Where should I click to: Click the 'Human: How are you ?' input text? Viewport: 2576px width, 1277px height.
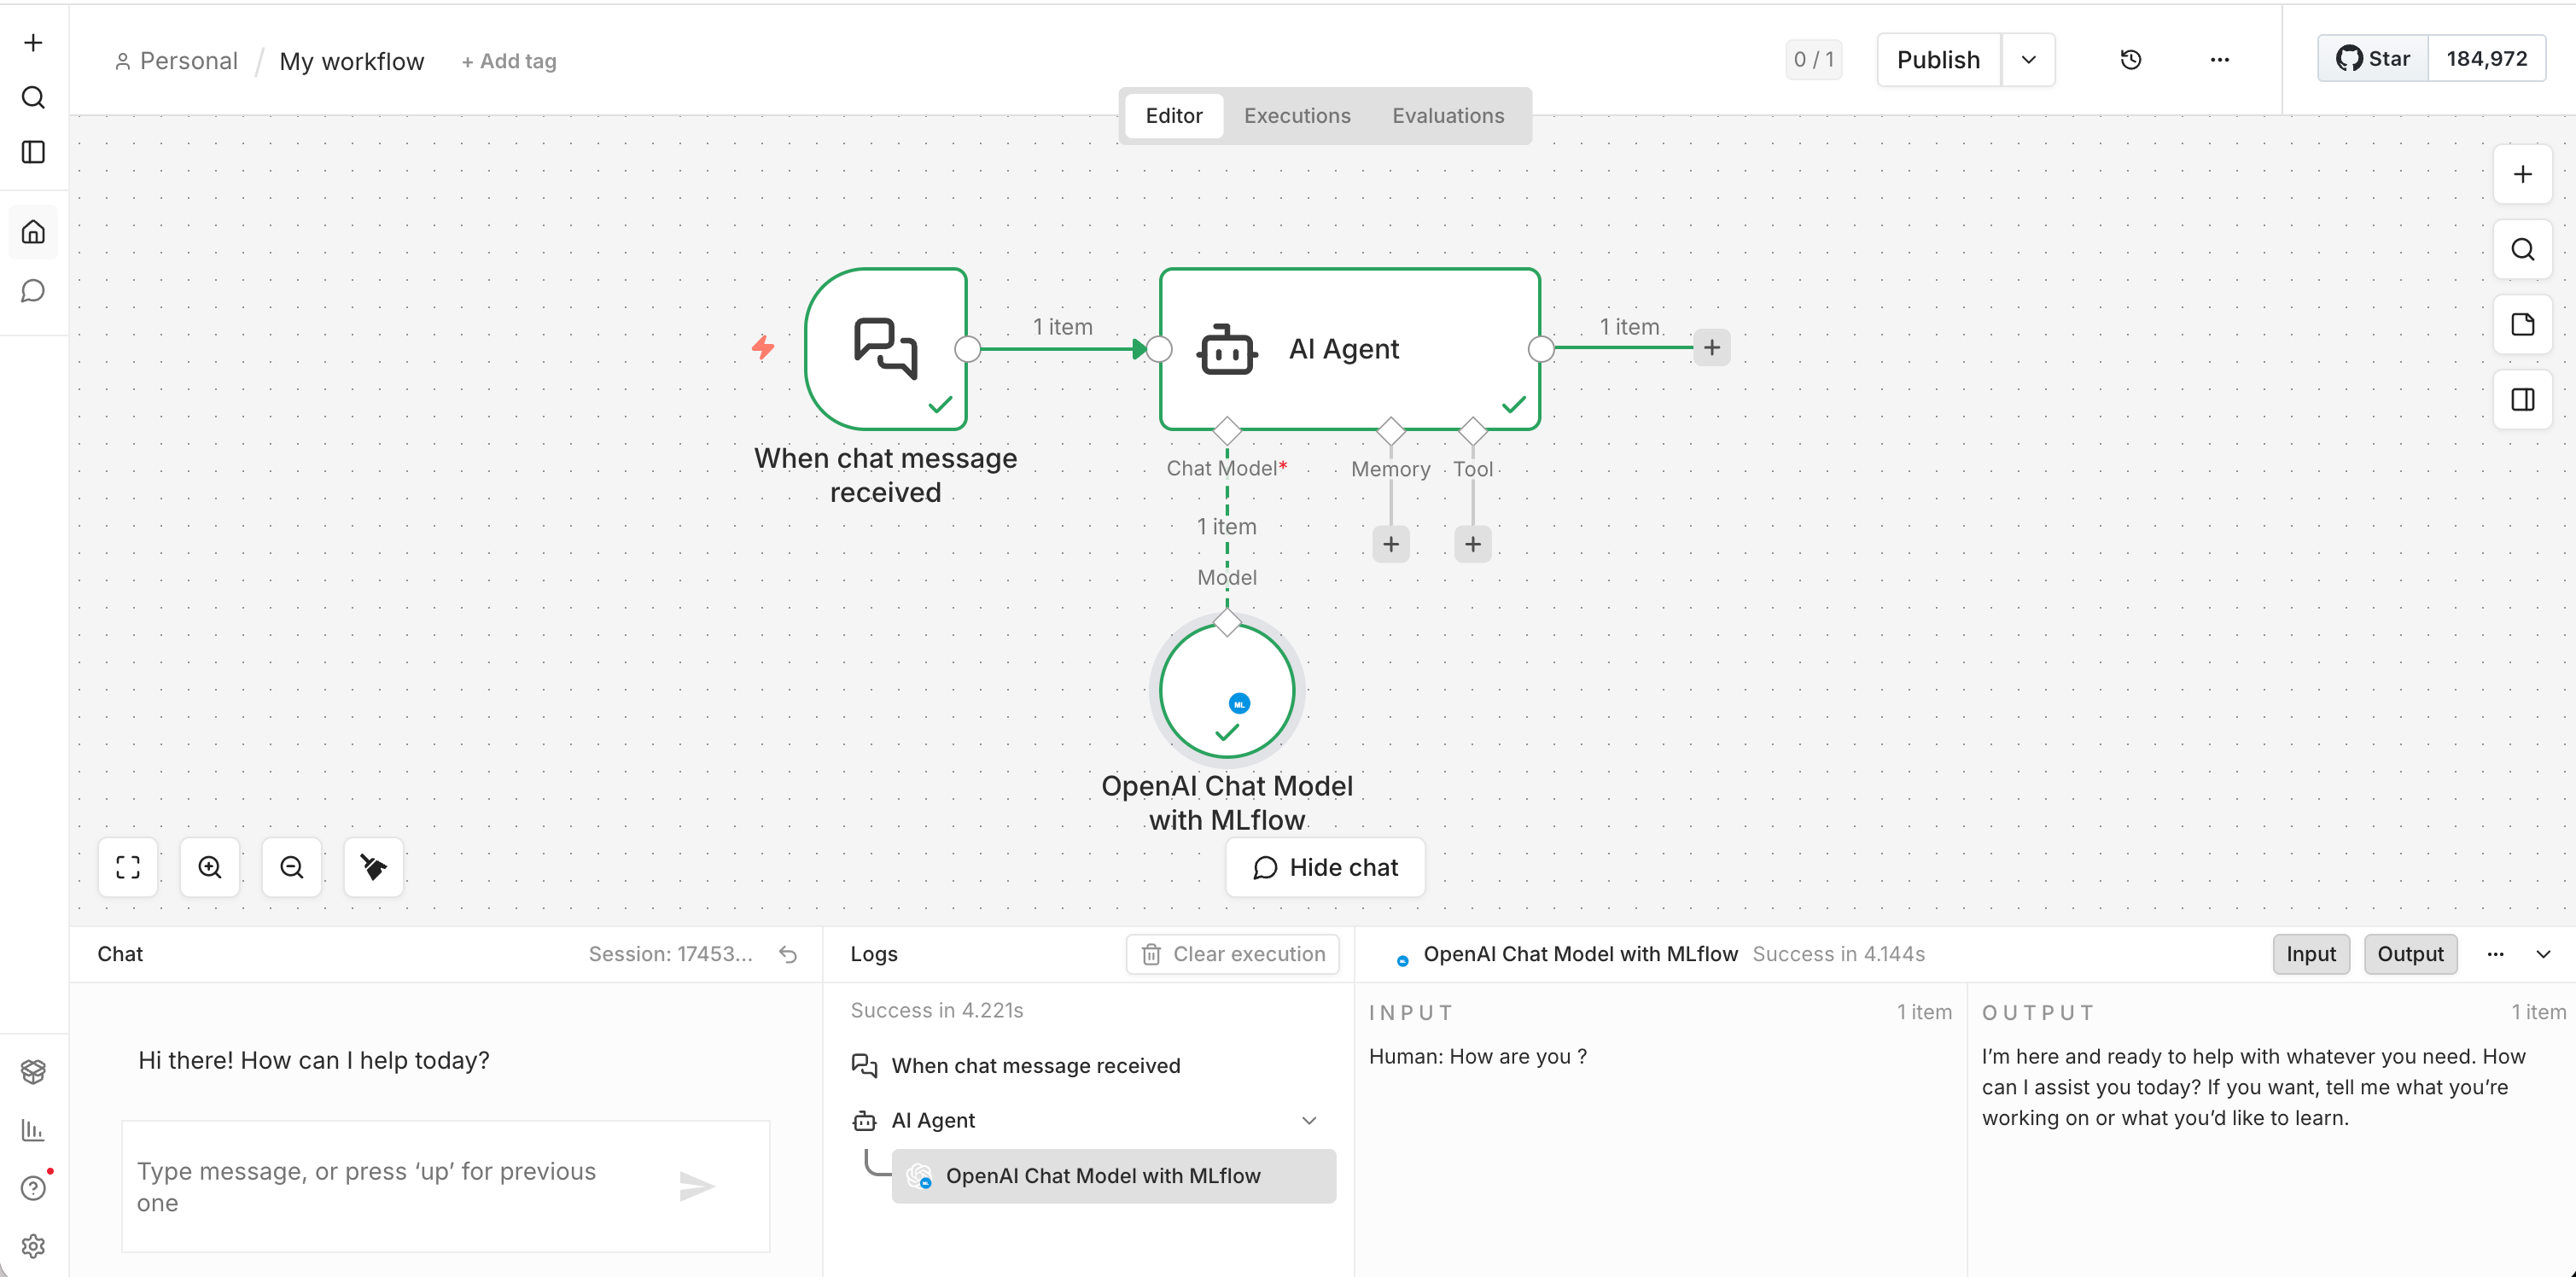(1477, 1057)
